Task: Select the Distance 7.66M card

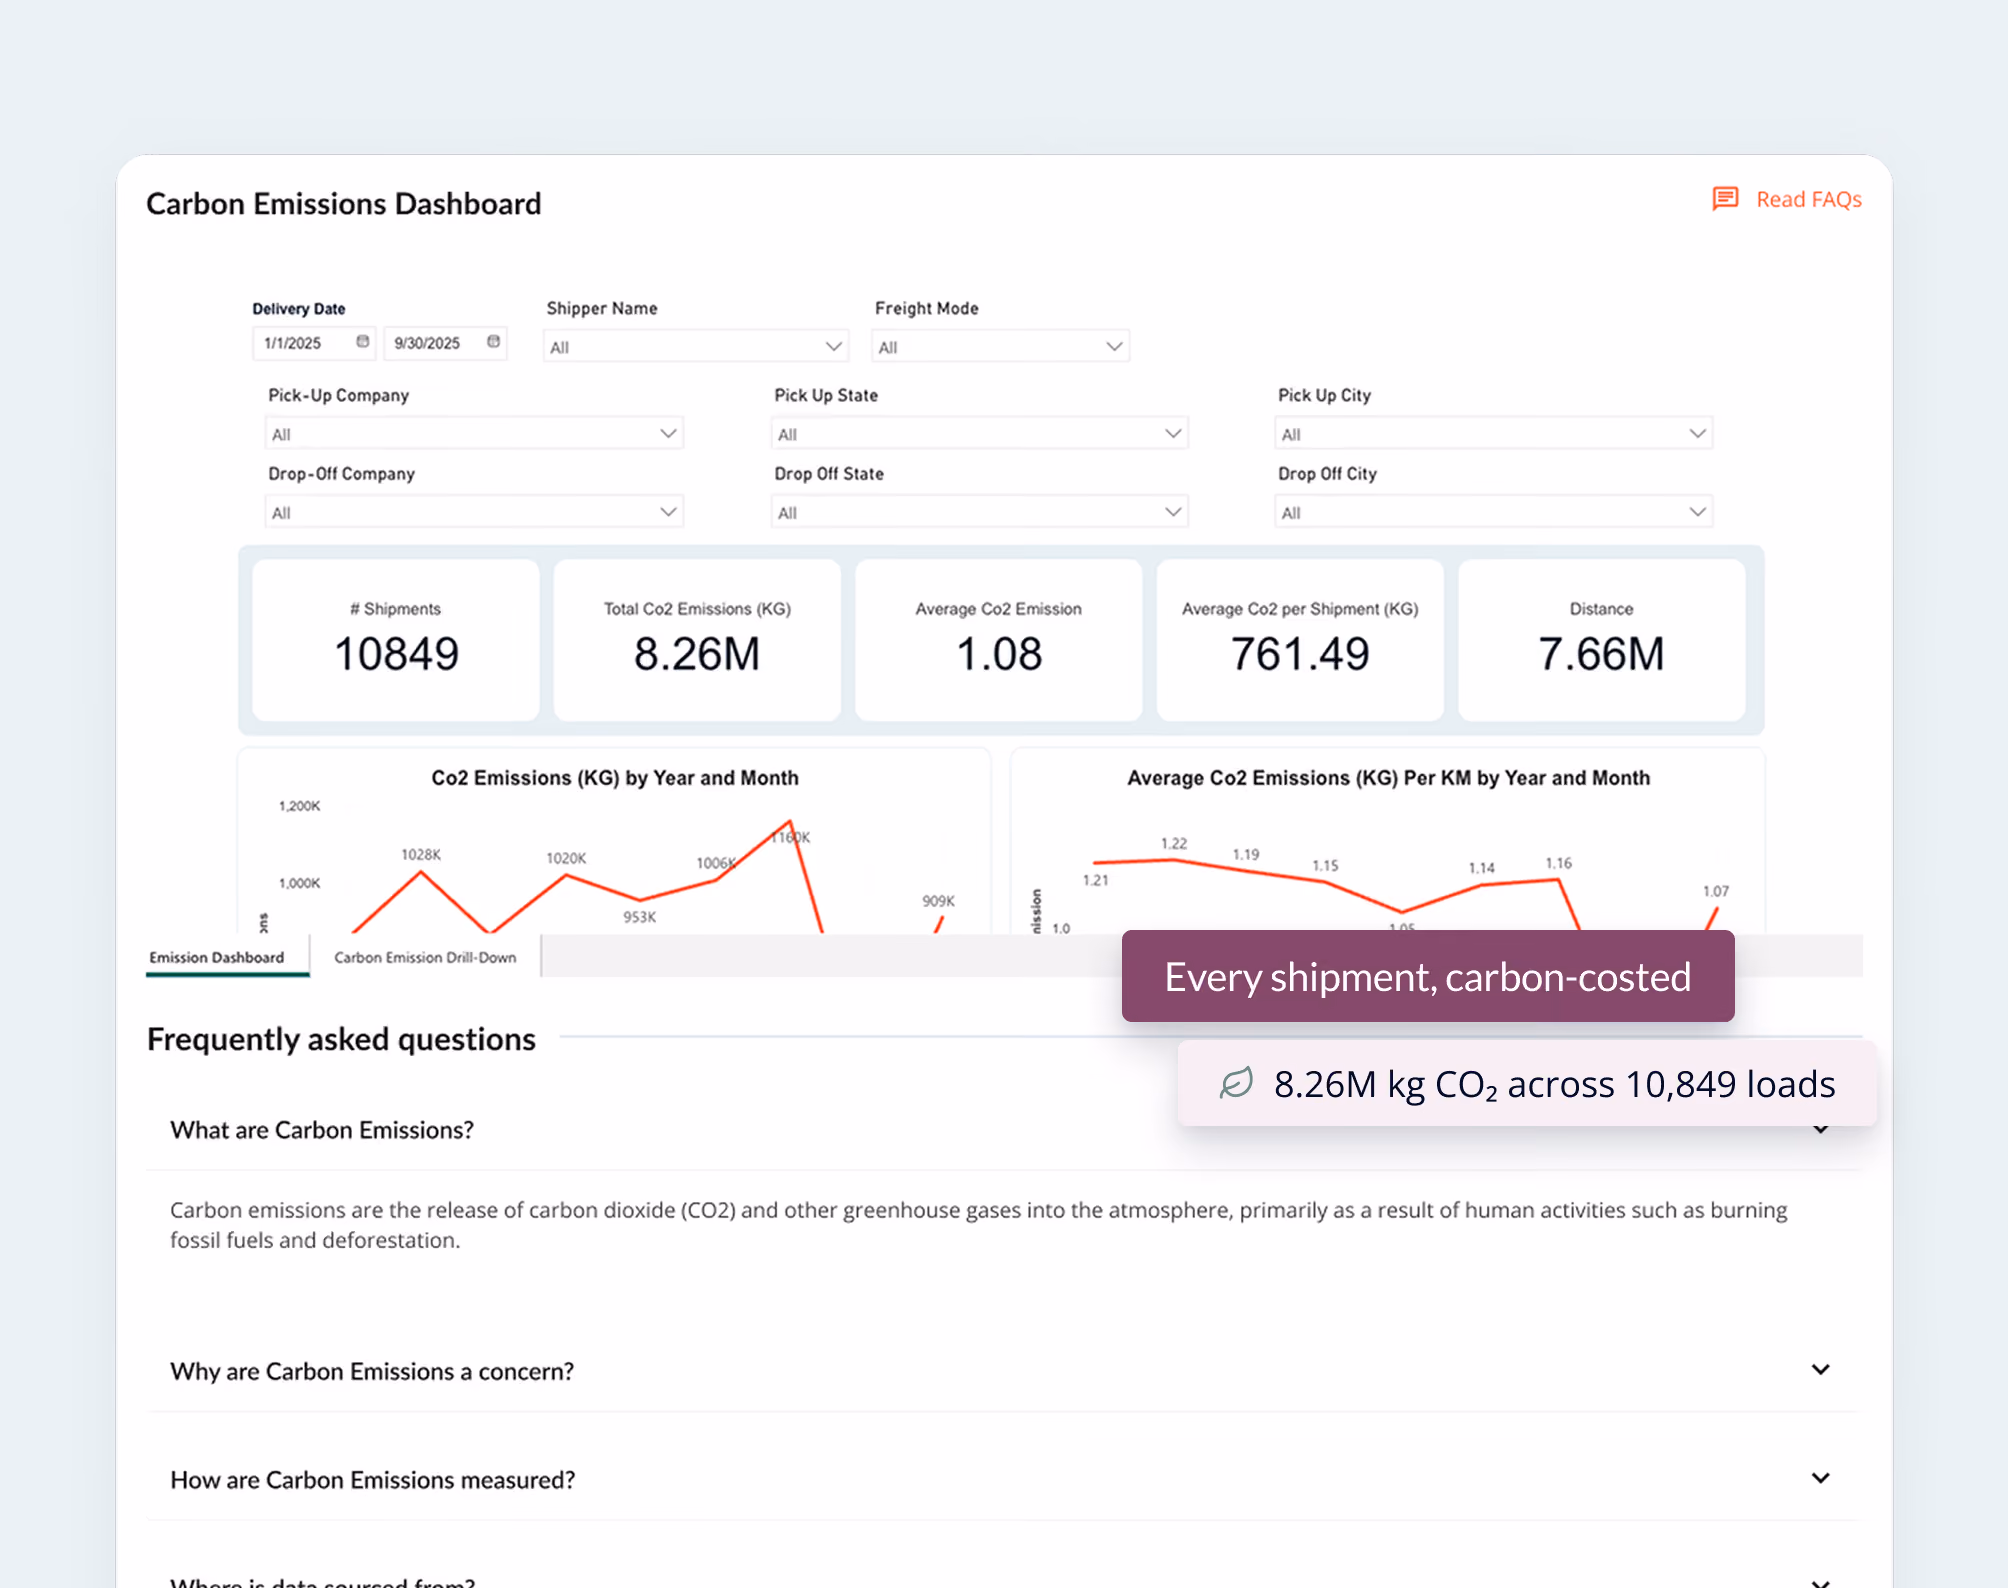Action: [x=1601, y=640]
